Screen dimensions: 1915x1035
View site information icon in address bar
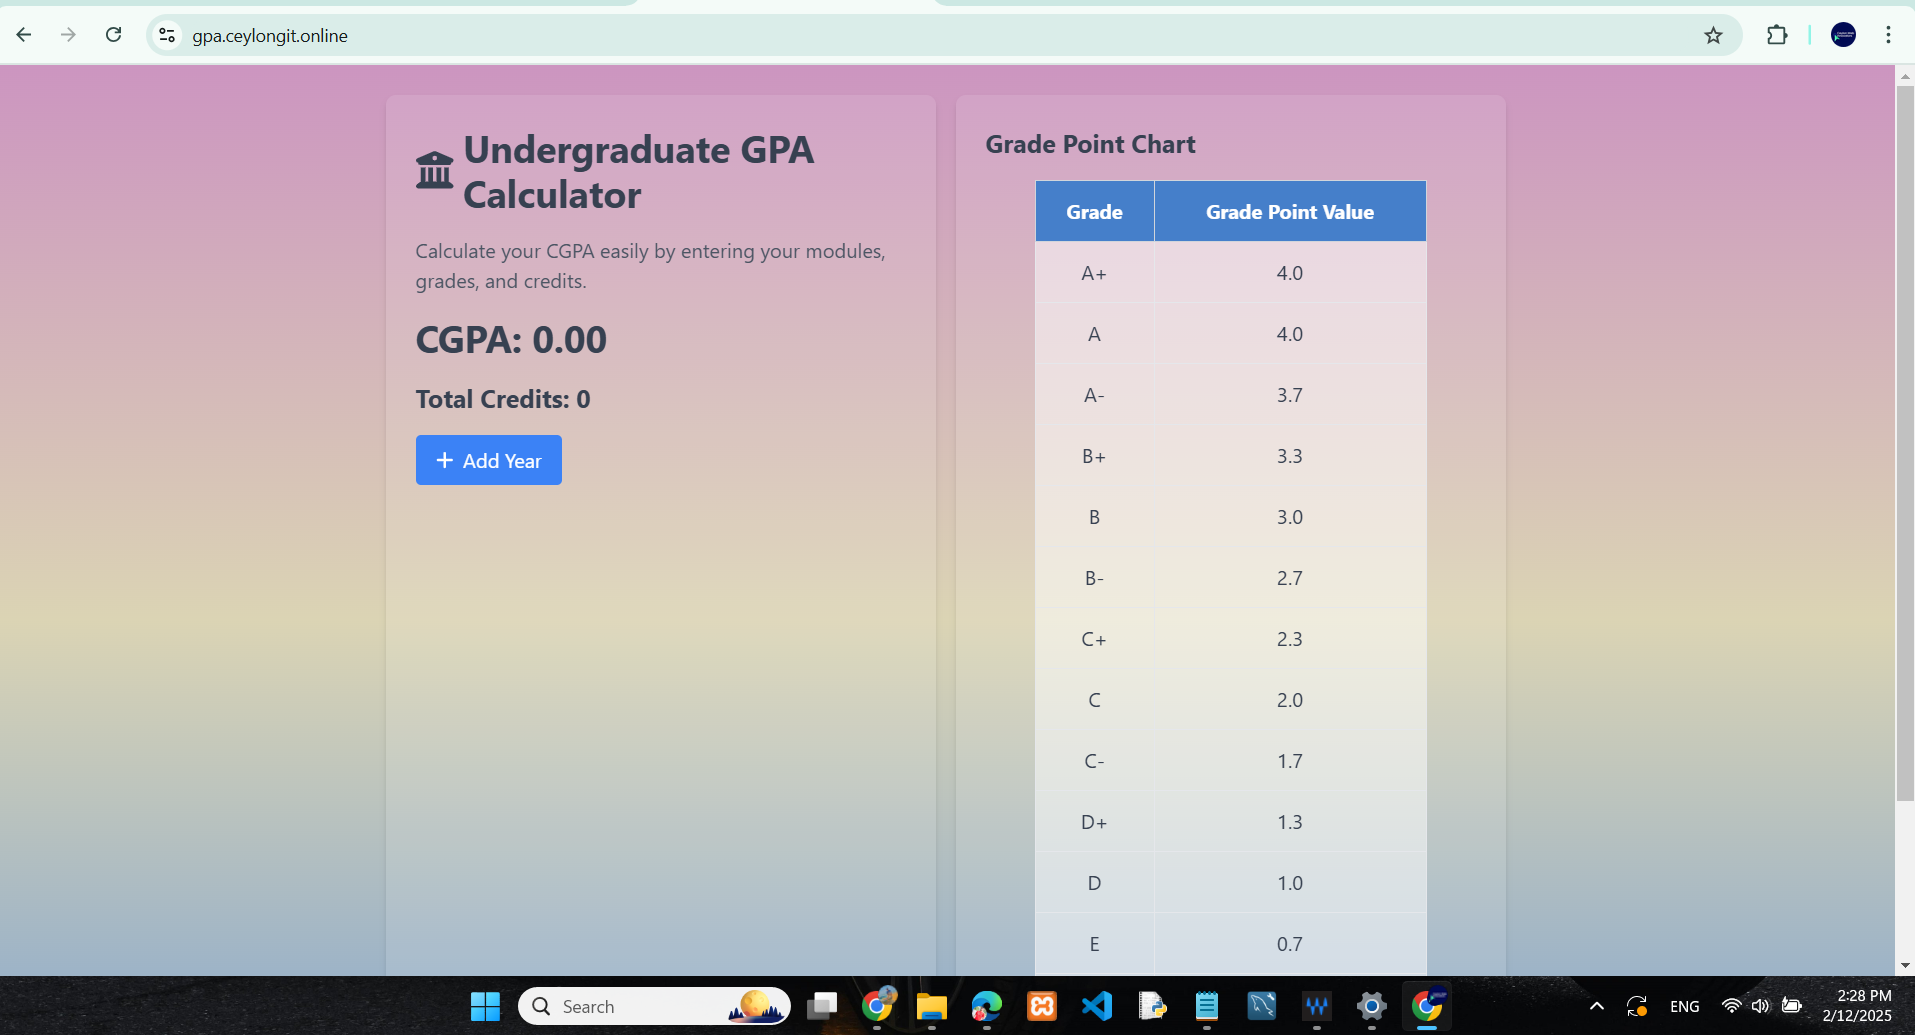point(167,36)
